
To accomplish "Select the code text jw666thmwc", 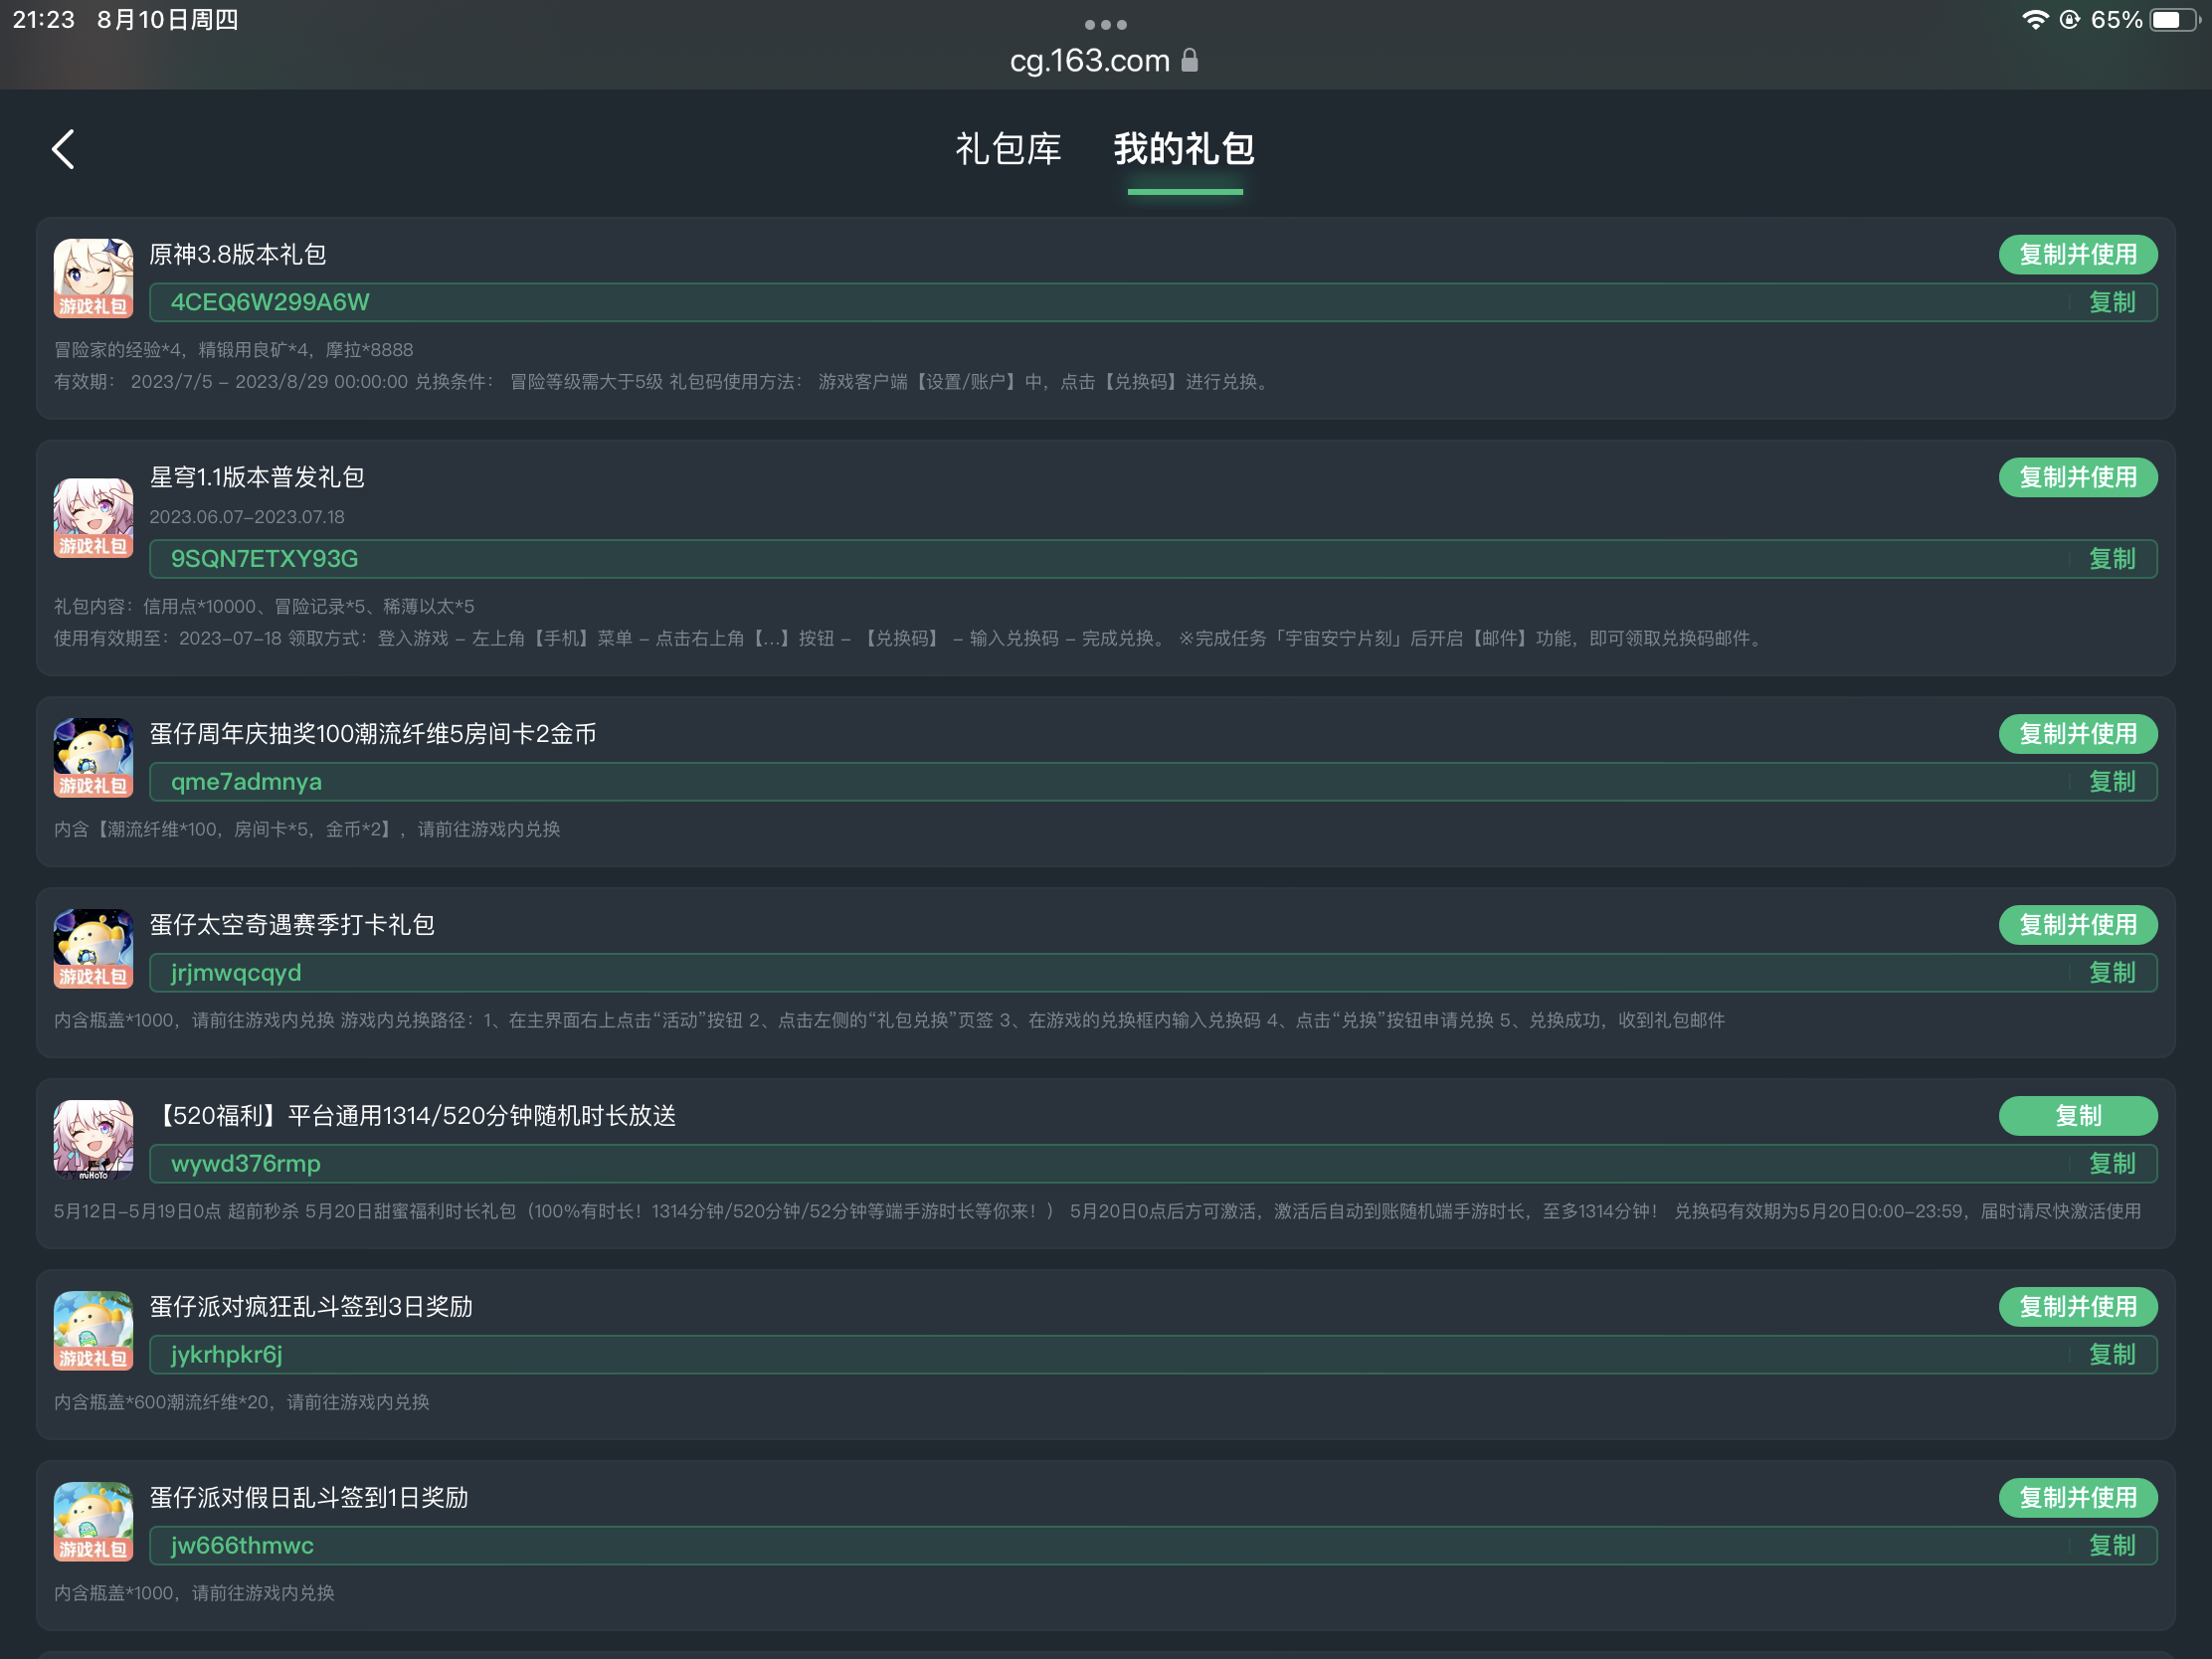I will [x=242, y=1546].
